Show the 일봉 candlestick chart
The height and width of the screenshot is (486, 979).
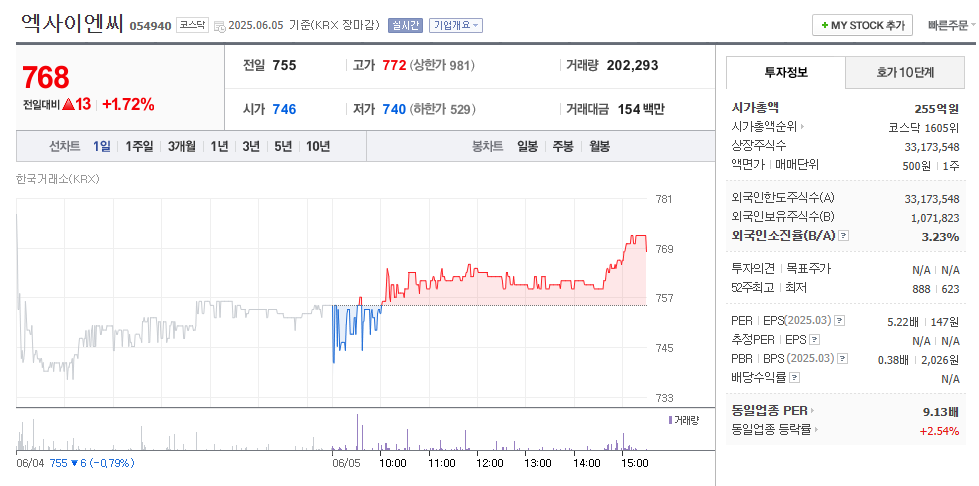528,147
